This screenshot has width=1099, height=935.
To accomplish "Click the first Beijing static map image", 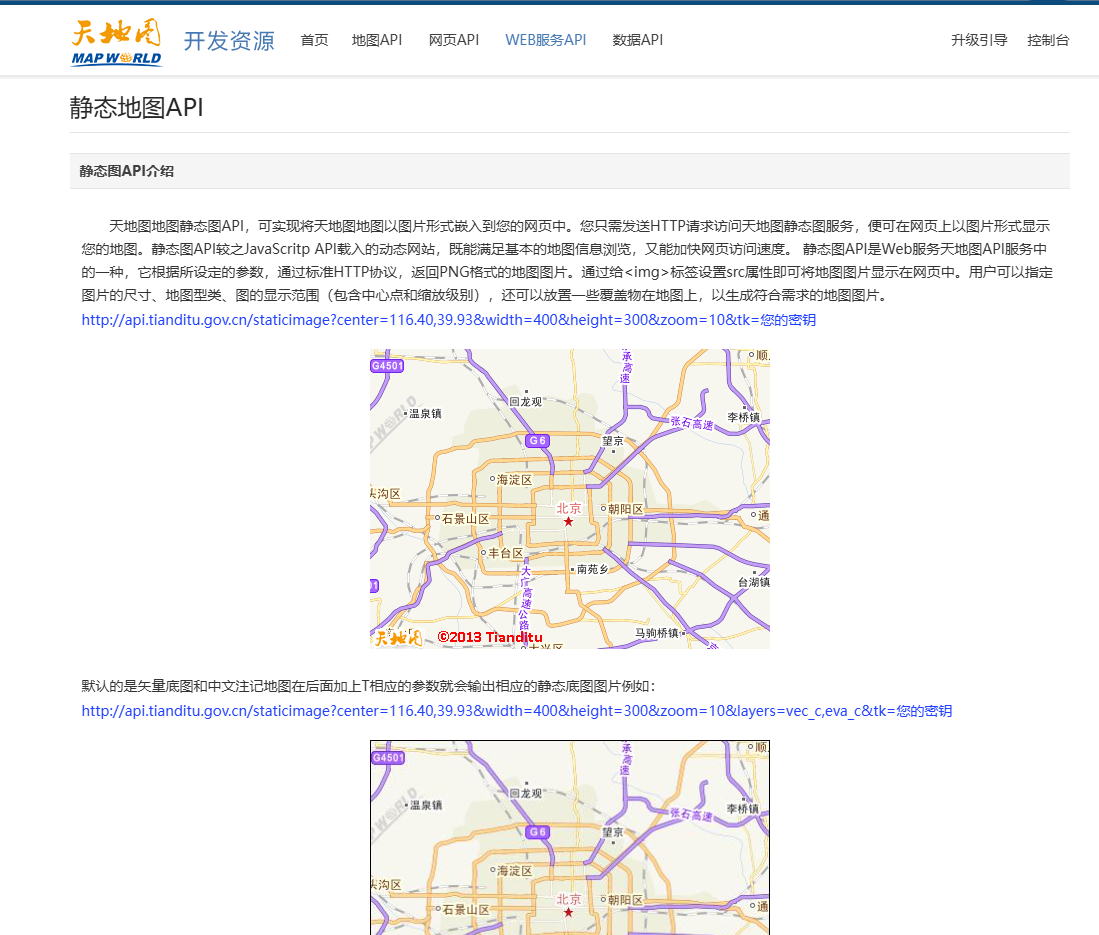I will click(570, 498).
